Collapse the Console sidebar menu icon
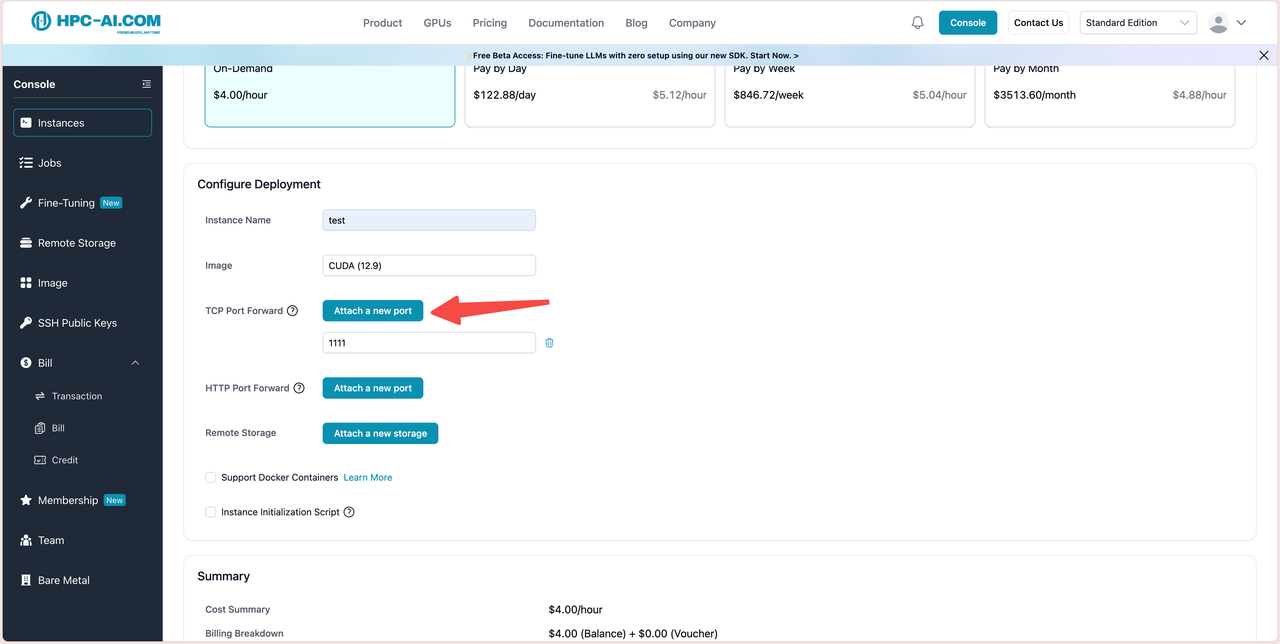Image resolution: width=1280 pixels, height=644 pixels. point(146,84)
